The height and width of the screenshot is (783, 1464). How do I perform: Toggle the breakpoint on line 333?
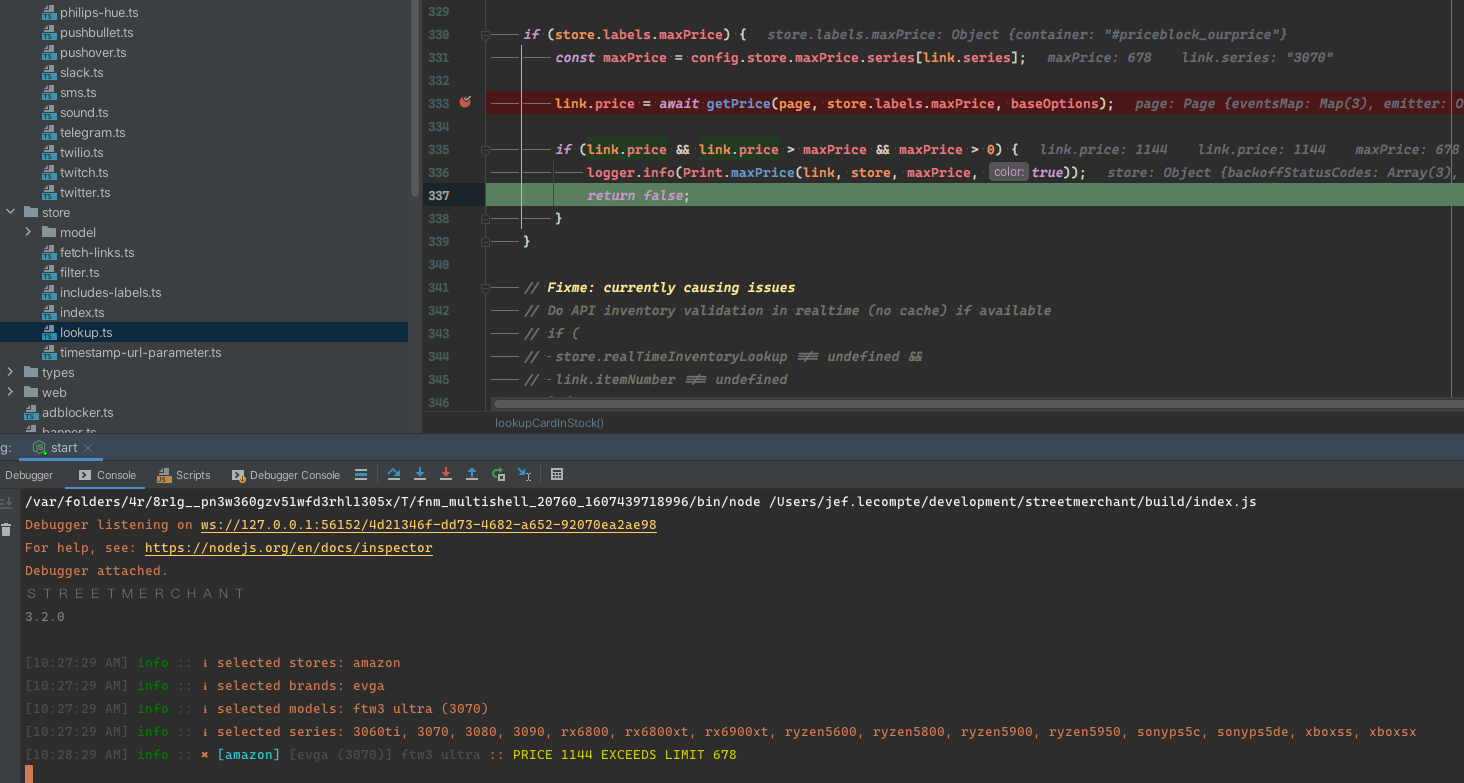click(x=465, y=103)
